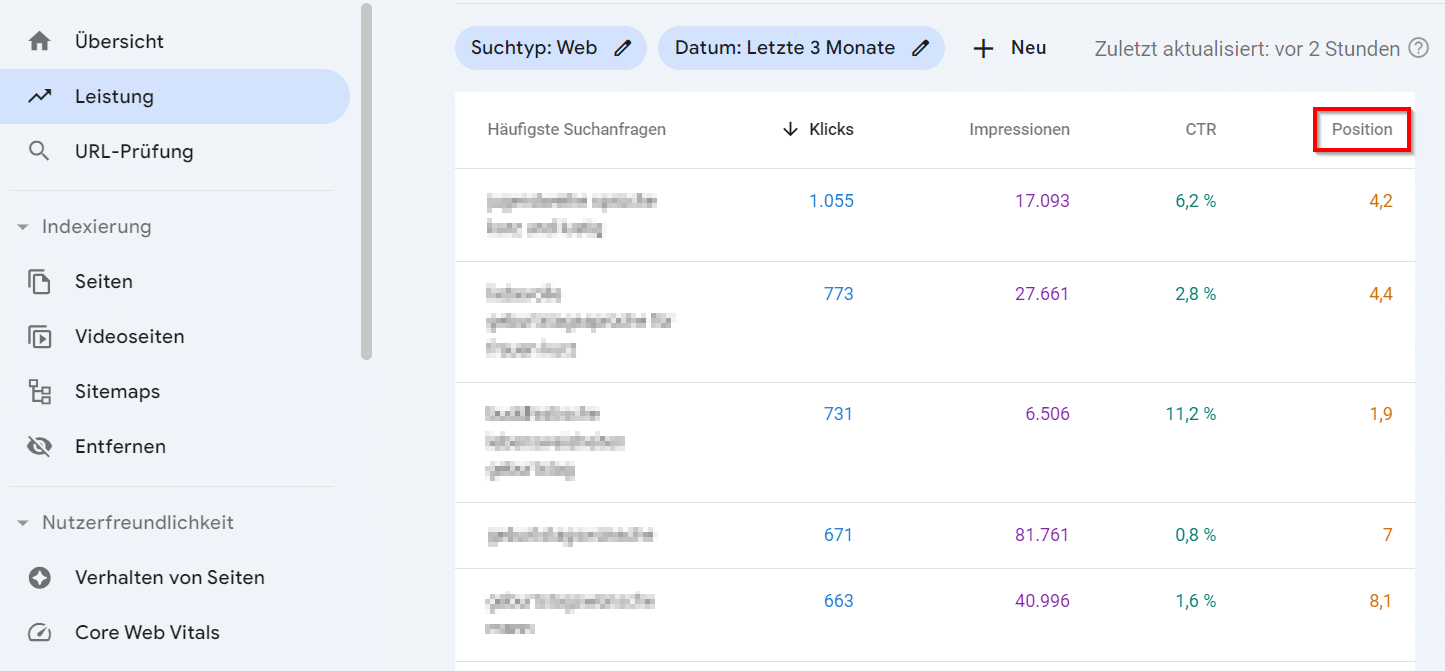Open the Leistung performance report icon
1445x671 pixels.
tap(40, 96)
